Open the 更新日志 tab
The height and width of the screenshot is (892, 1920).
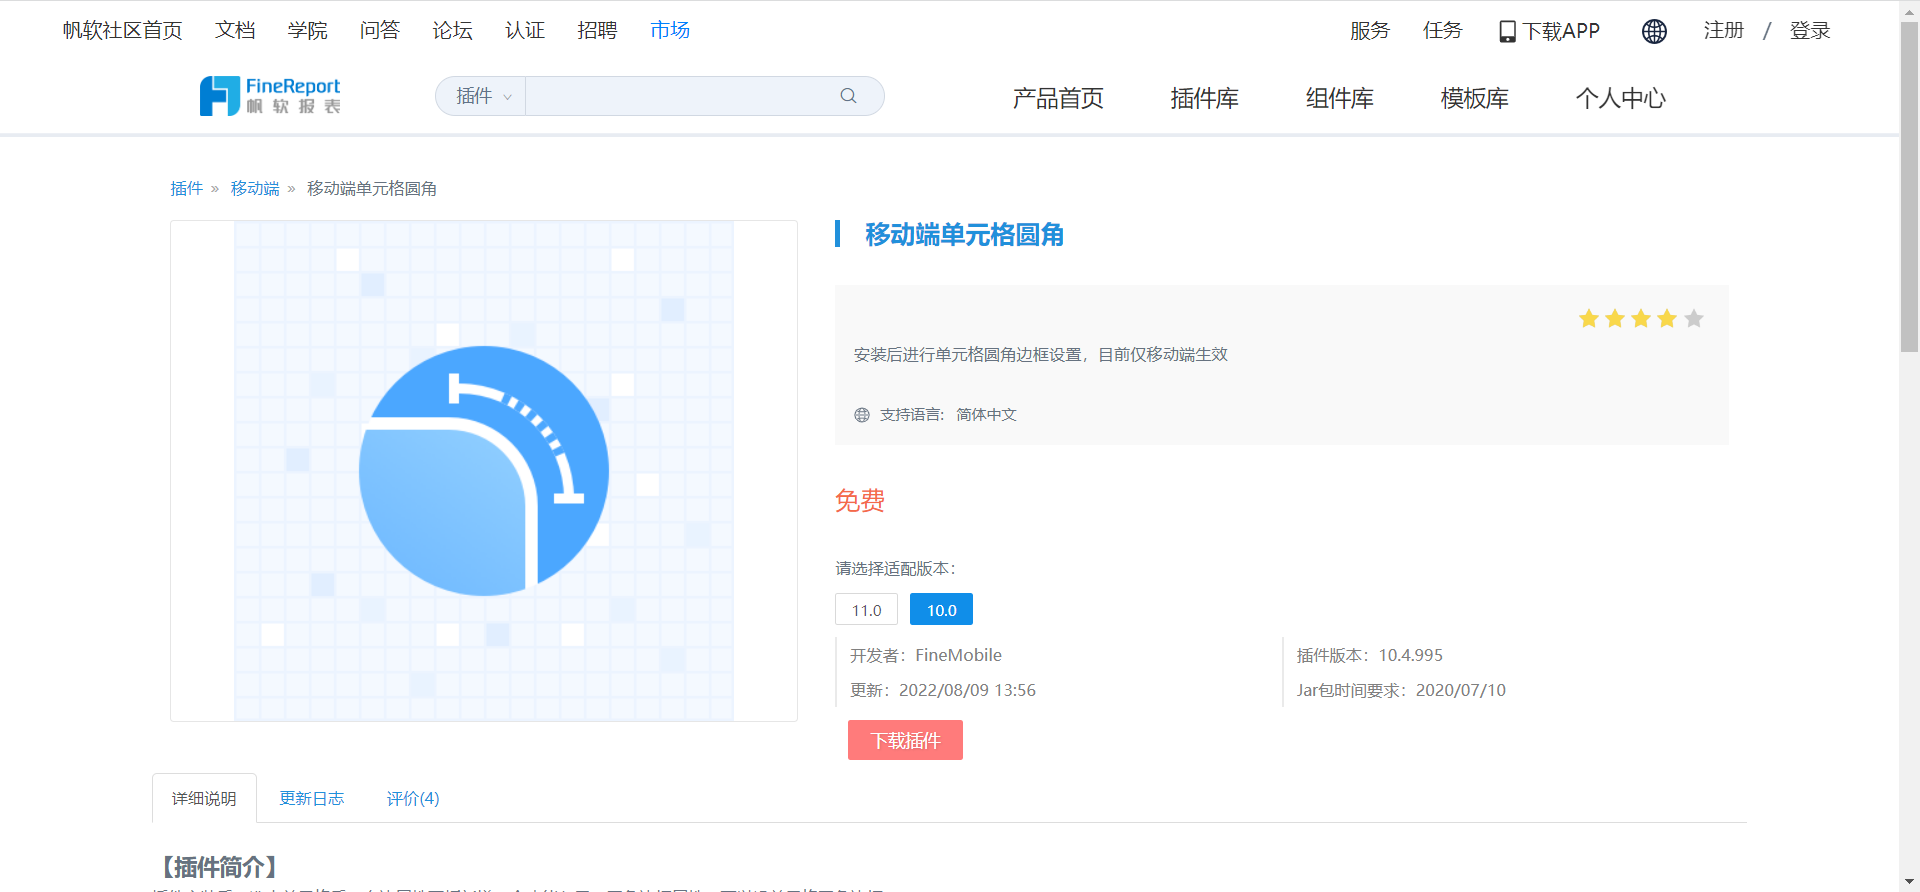pyautogui.click(x=311, y=798)
